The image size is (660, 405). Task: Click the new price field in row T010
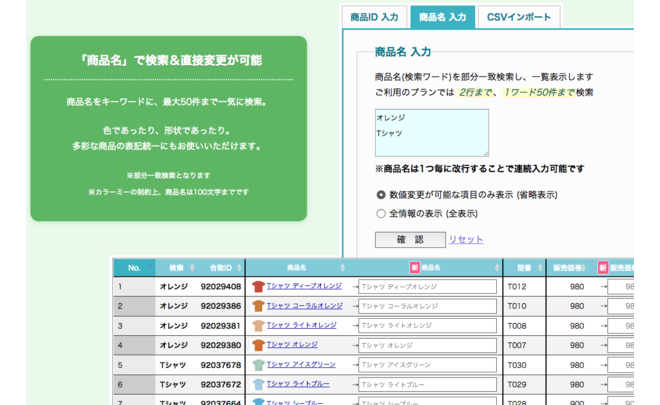click(x=621, y=306)
